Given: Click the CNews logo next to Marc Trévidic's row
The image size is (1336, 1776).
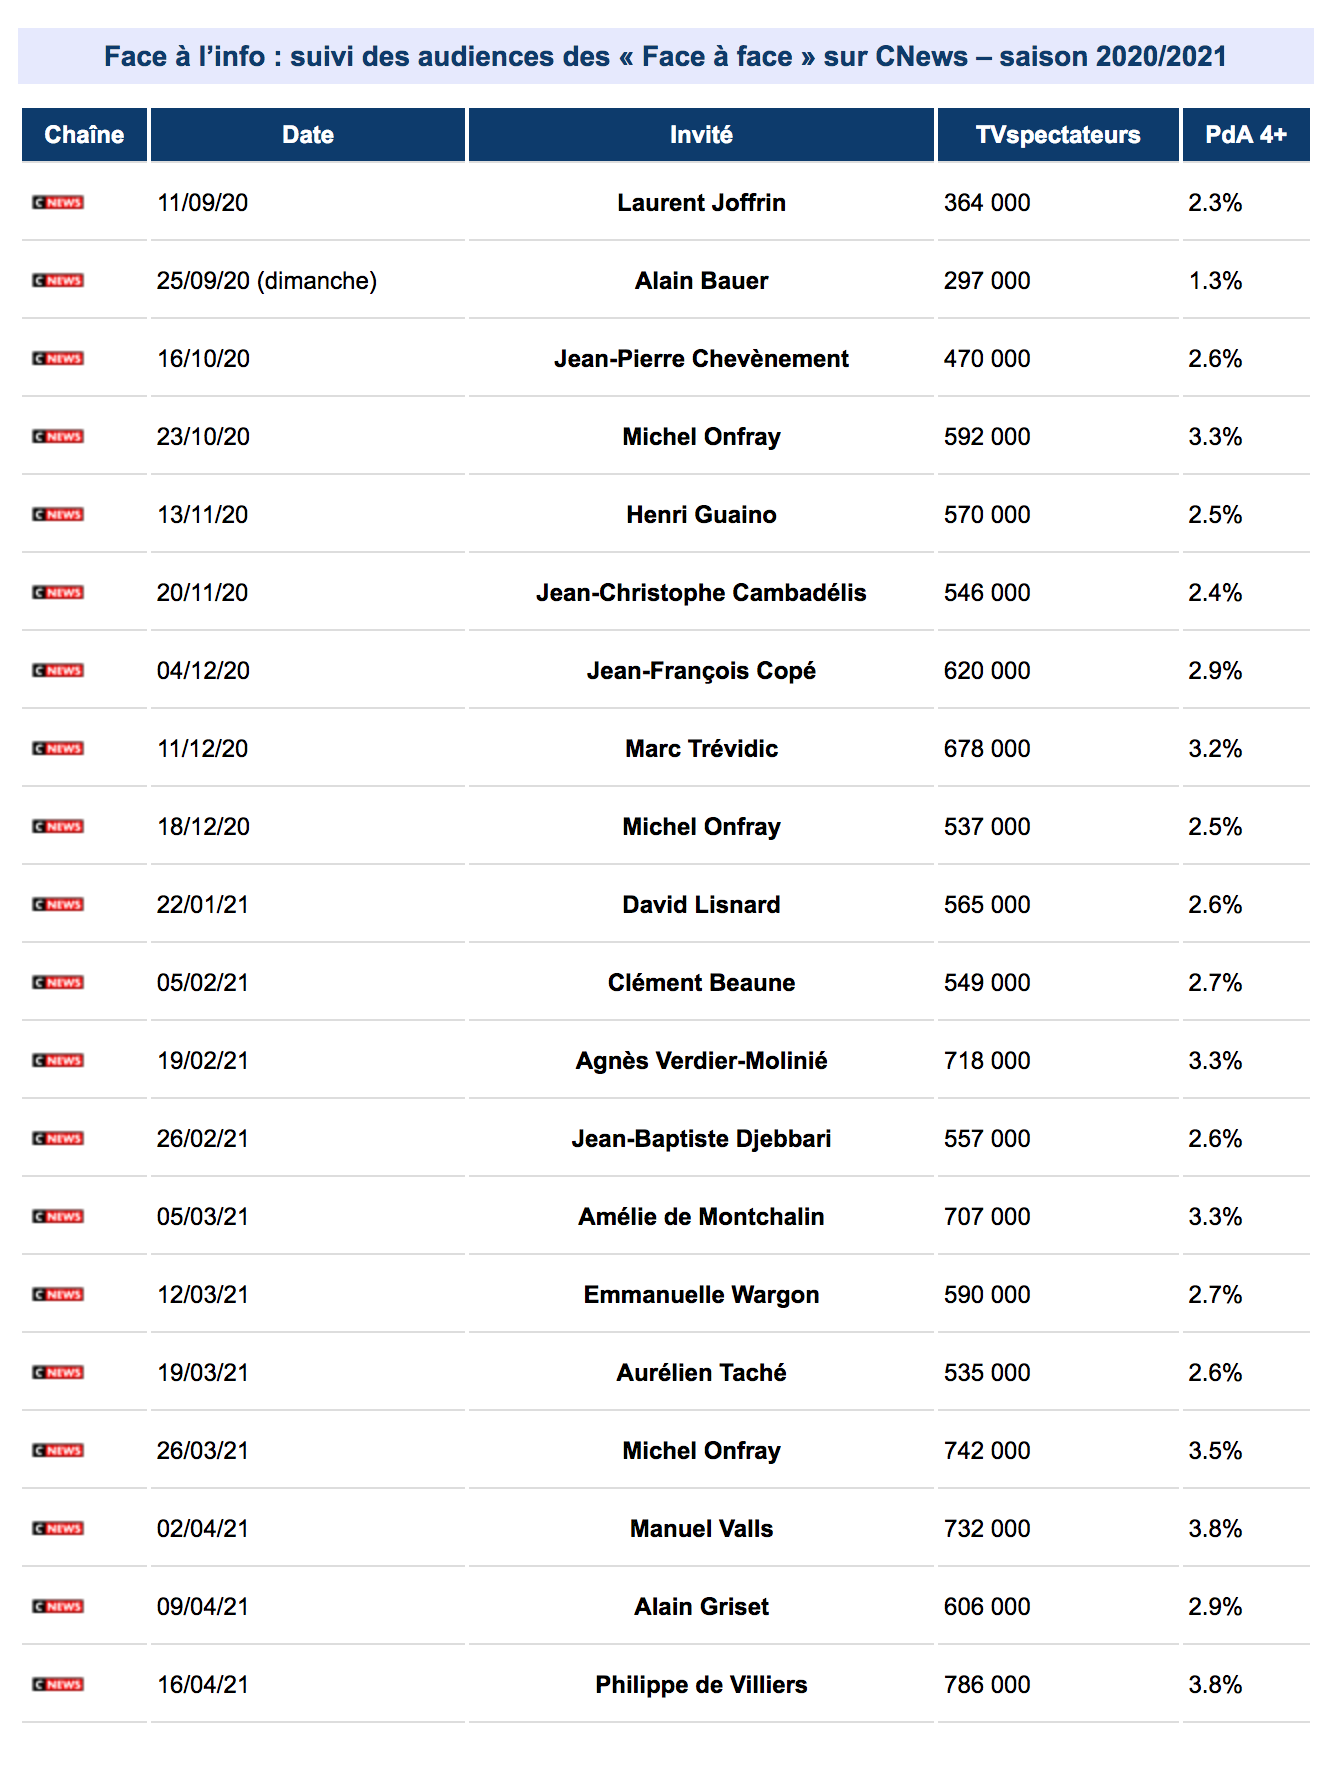Looking at the screenshot, I should click(58, 749).
